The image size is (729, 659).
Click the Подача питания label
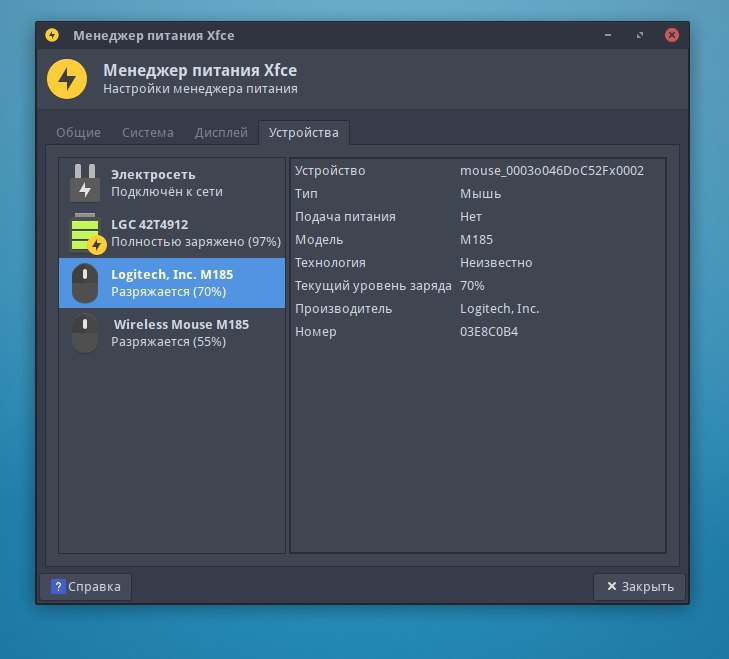345,217
